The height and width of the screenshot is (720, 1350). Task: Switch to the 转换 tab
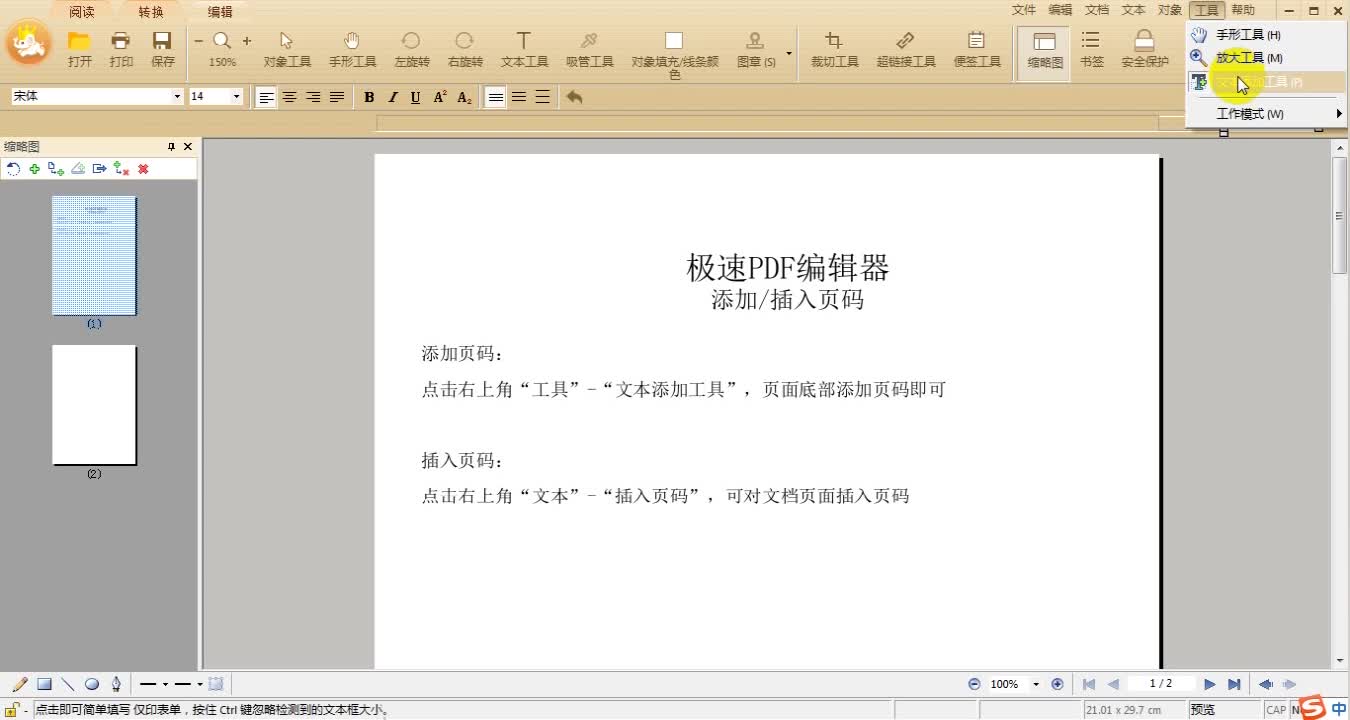tap(151, 12)
